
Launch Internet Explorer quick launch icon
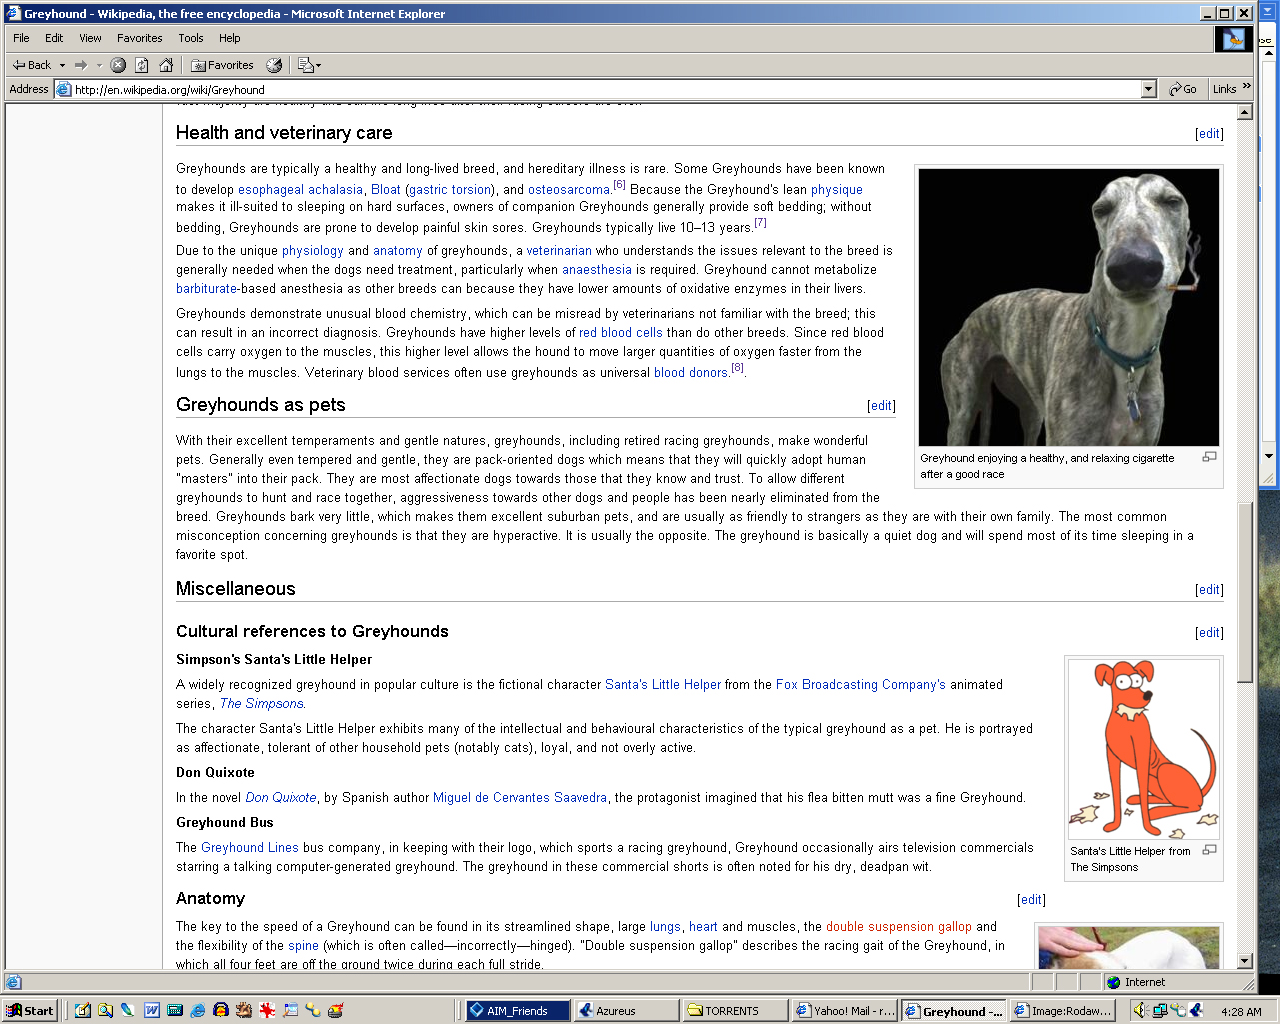tap(198, 1010)
